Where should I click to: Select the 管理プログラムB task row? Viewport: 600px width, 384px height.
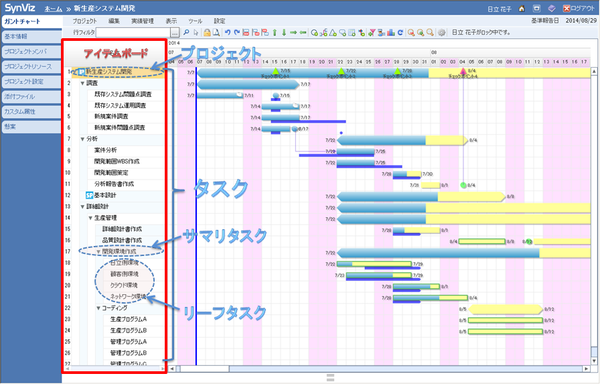pyautogui.click(x=129, y=353)
